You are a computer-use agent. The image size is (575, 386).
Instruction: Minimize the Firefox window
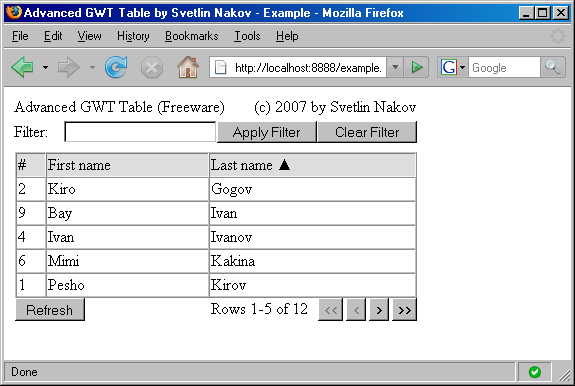[526, 13]
